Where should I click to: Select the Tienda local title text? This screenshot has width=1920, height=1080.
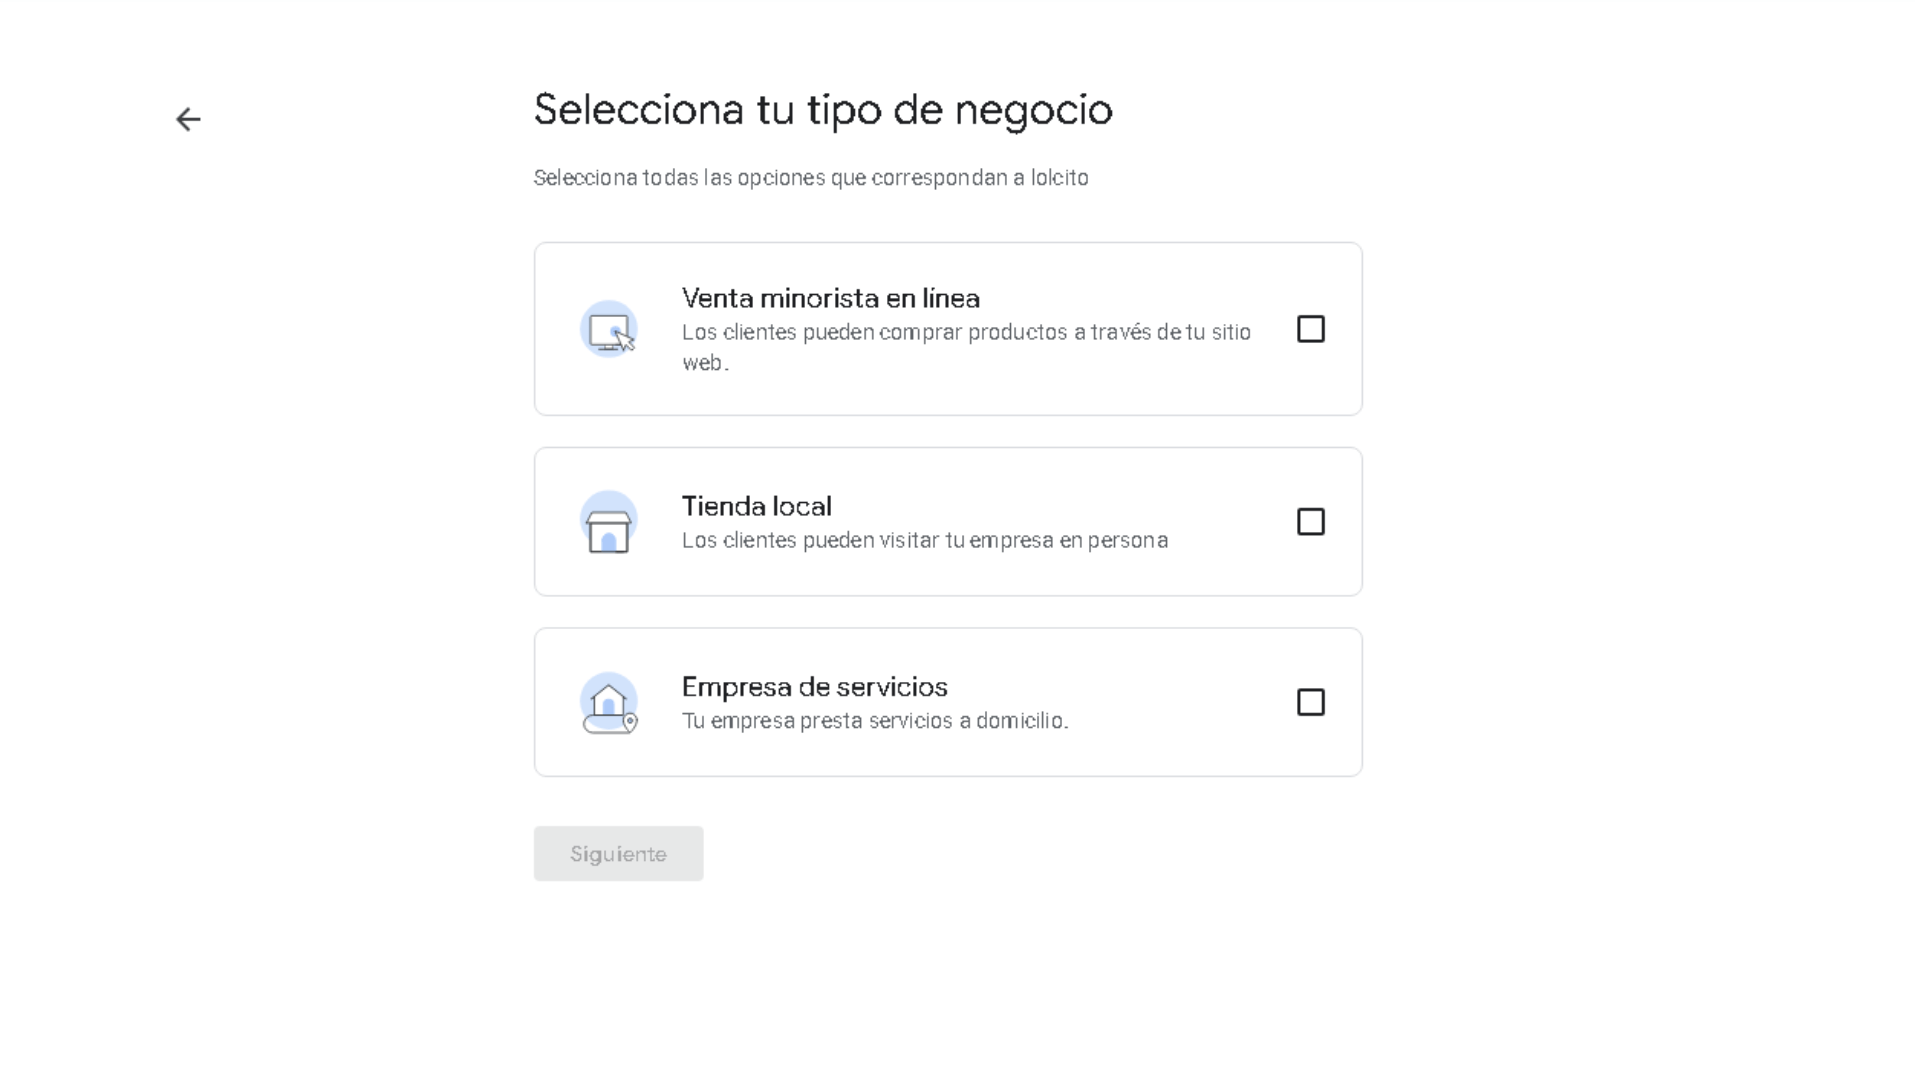(756, 506)
